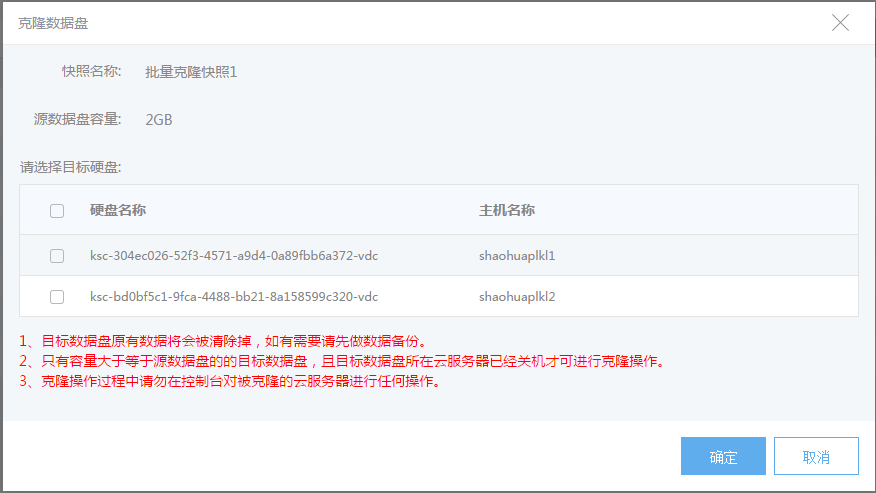
Task: Click the second warning about capacity and shutdown
Action: (x=342, y=361)
